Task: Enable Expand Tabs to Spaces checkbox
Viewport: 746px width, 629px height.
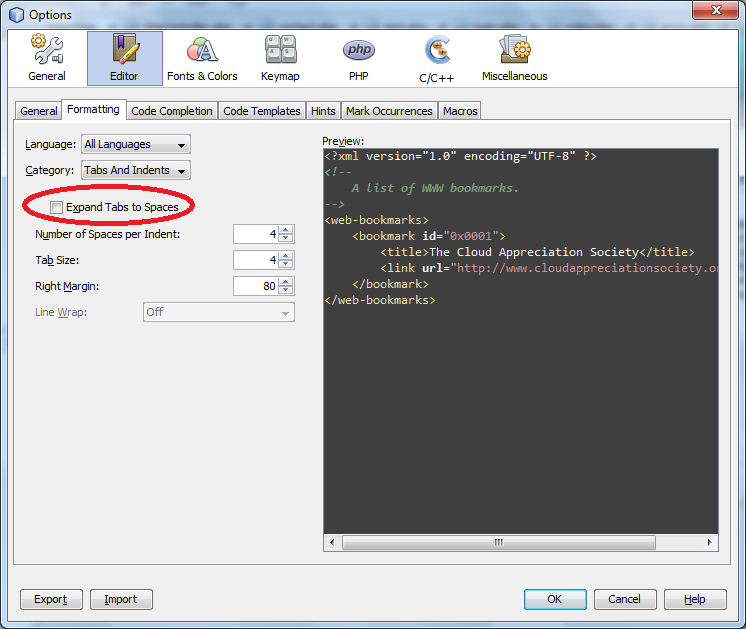Action: (56, 207)
